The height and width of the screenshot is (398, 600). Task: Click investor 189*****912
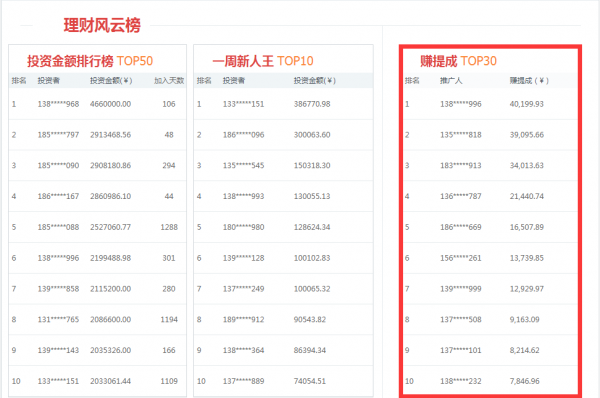[x=244, y=320]
